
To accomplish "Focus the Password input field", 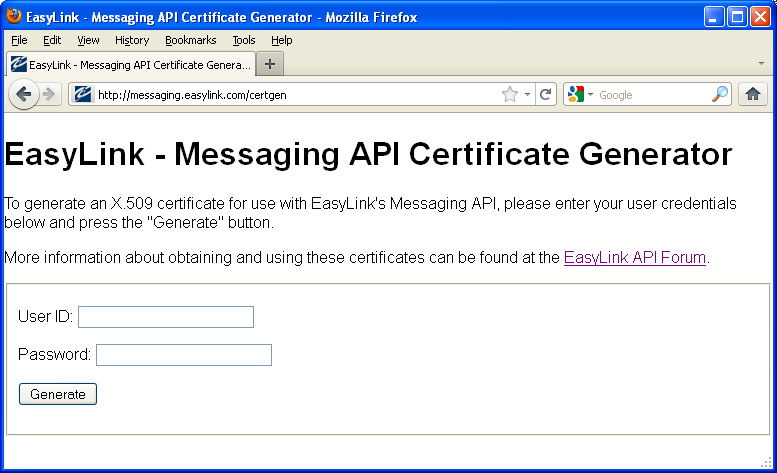I will pyautogui.click(x=184, y=355).
